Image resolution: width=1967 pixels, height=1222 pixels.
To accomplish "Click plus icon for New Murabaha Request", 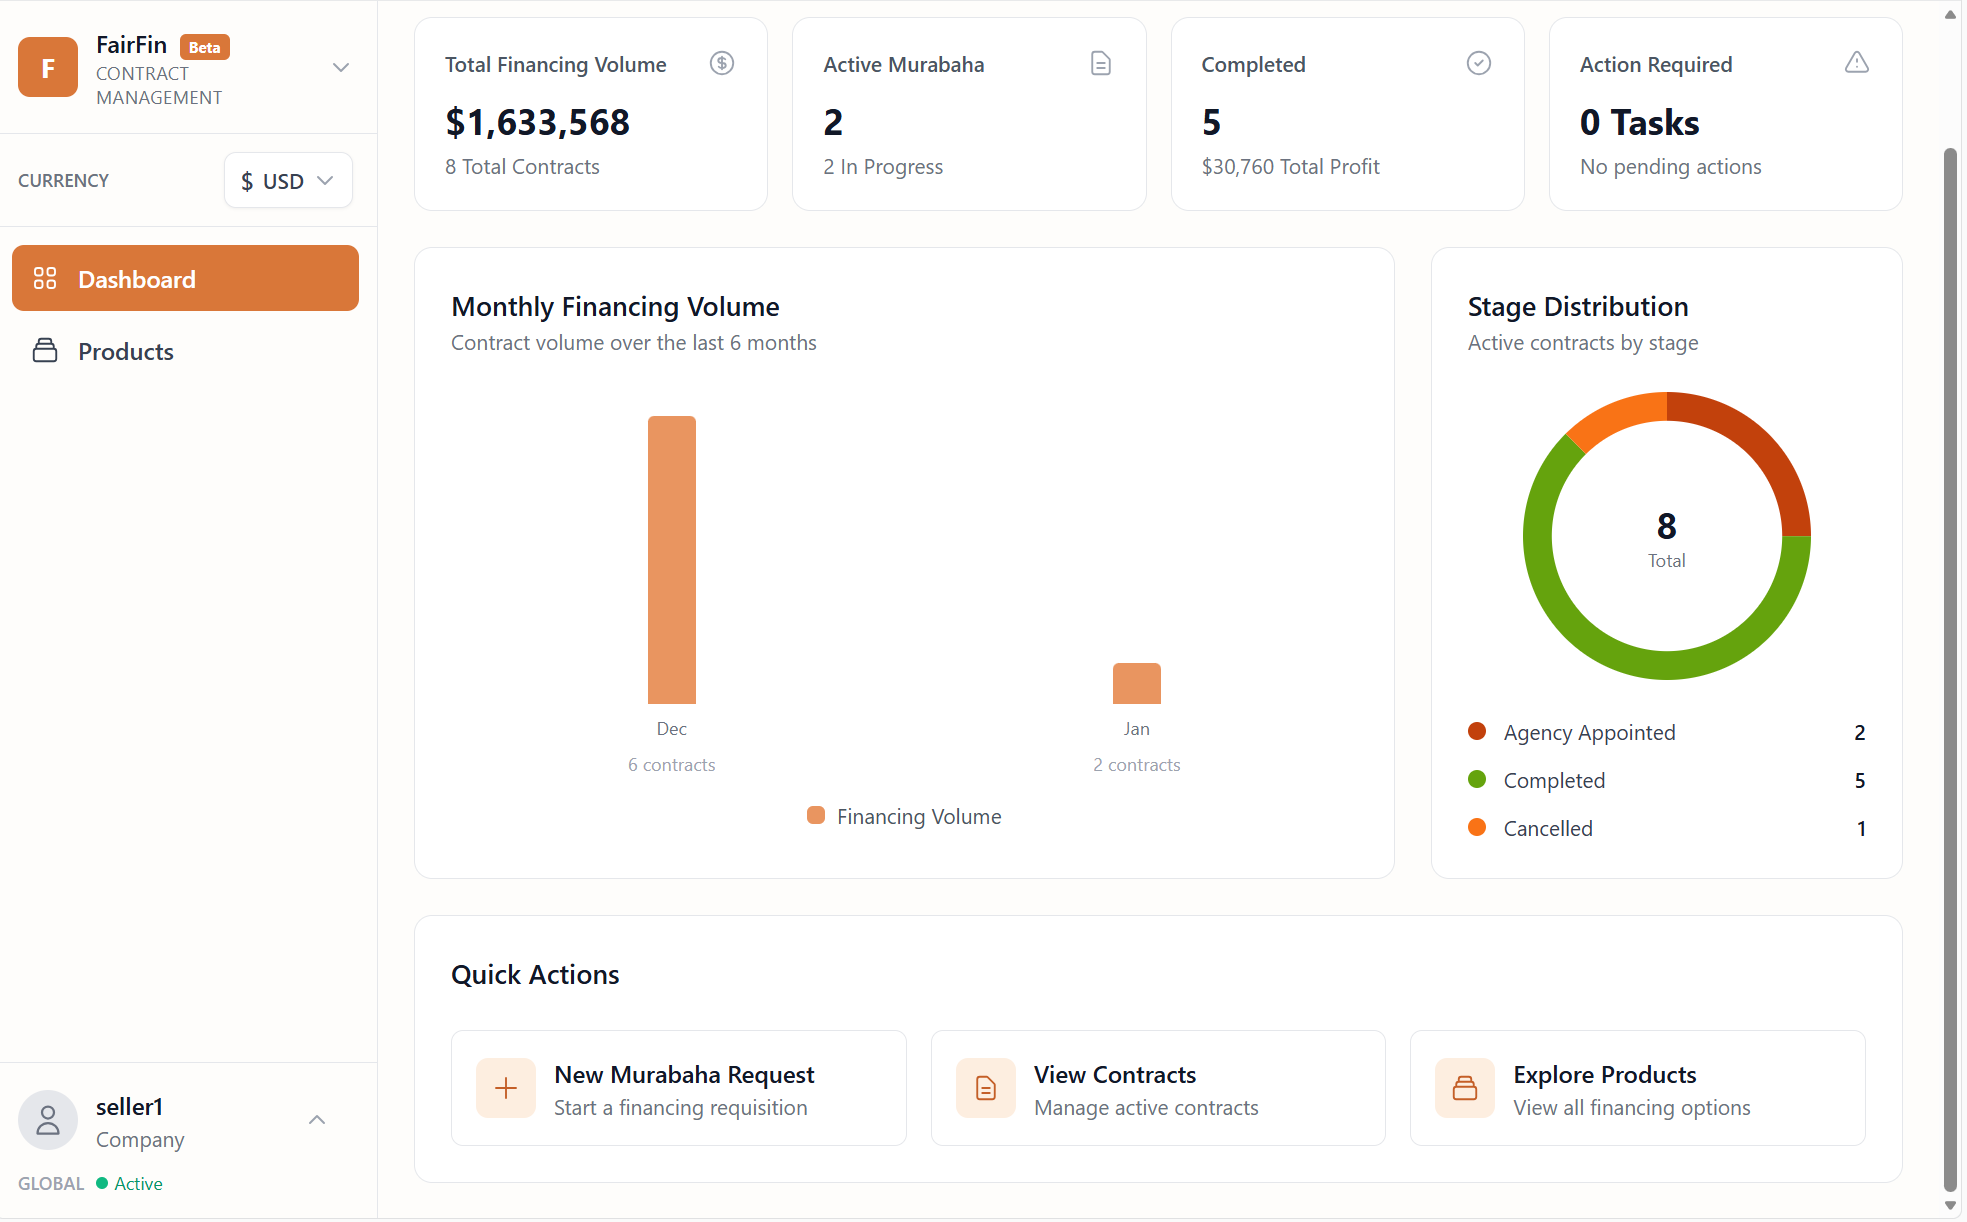I will click(506, 1088).
